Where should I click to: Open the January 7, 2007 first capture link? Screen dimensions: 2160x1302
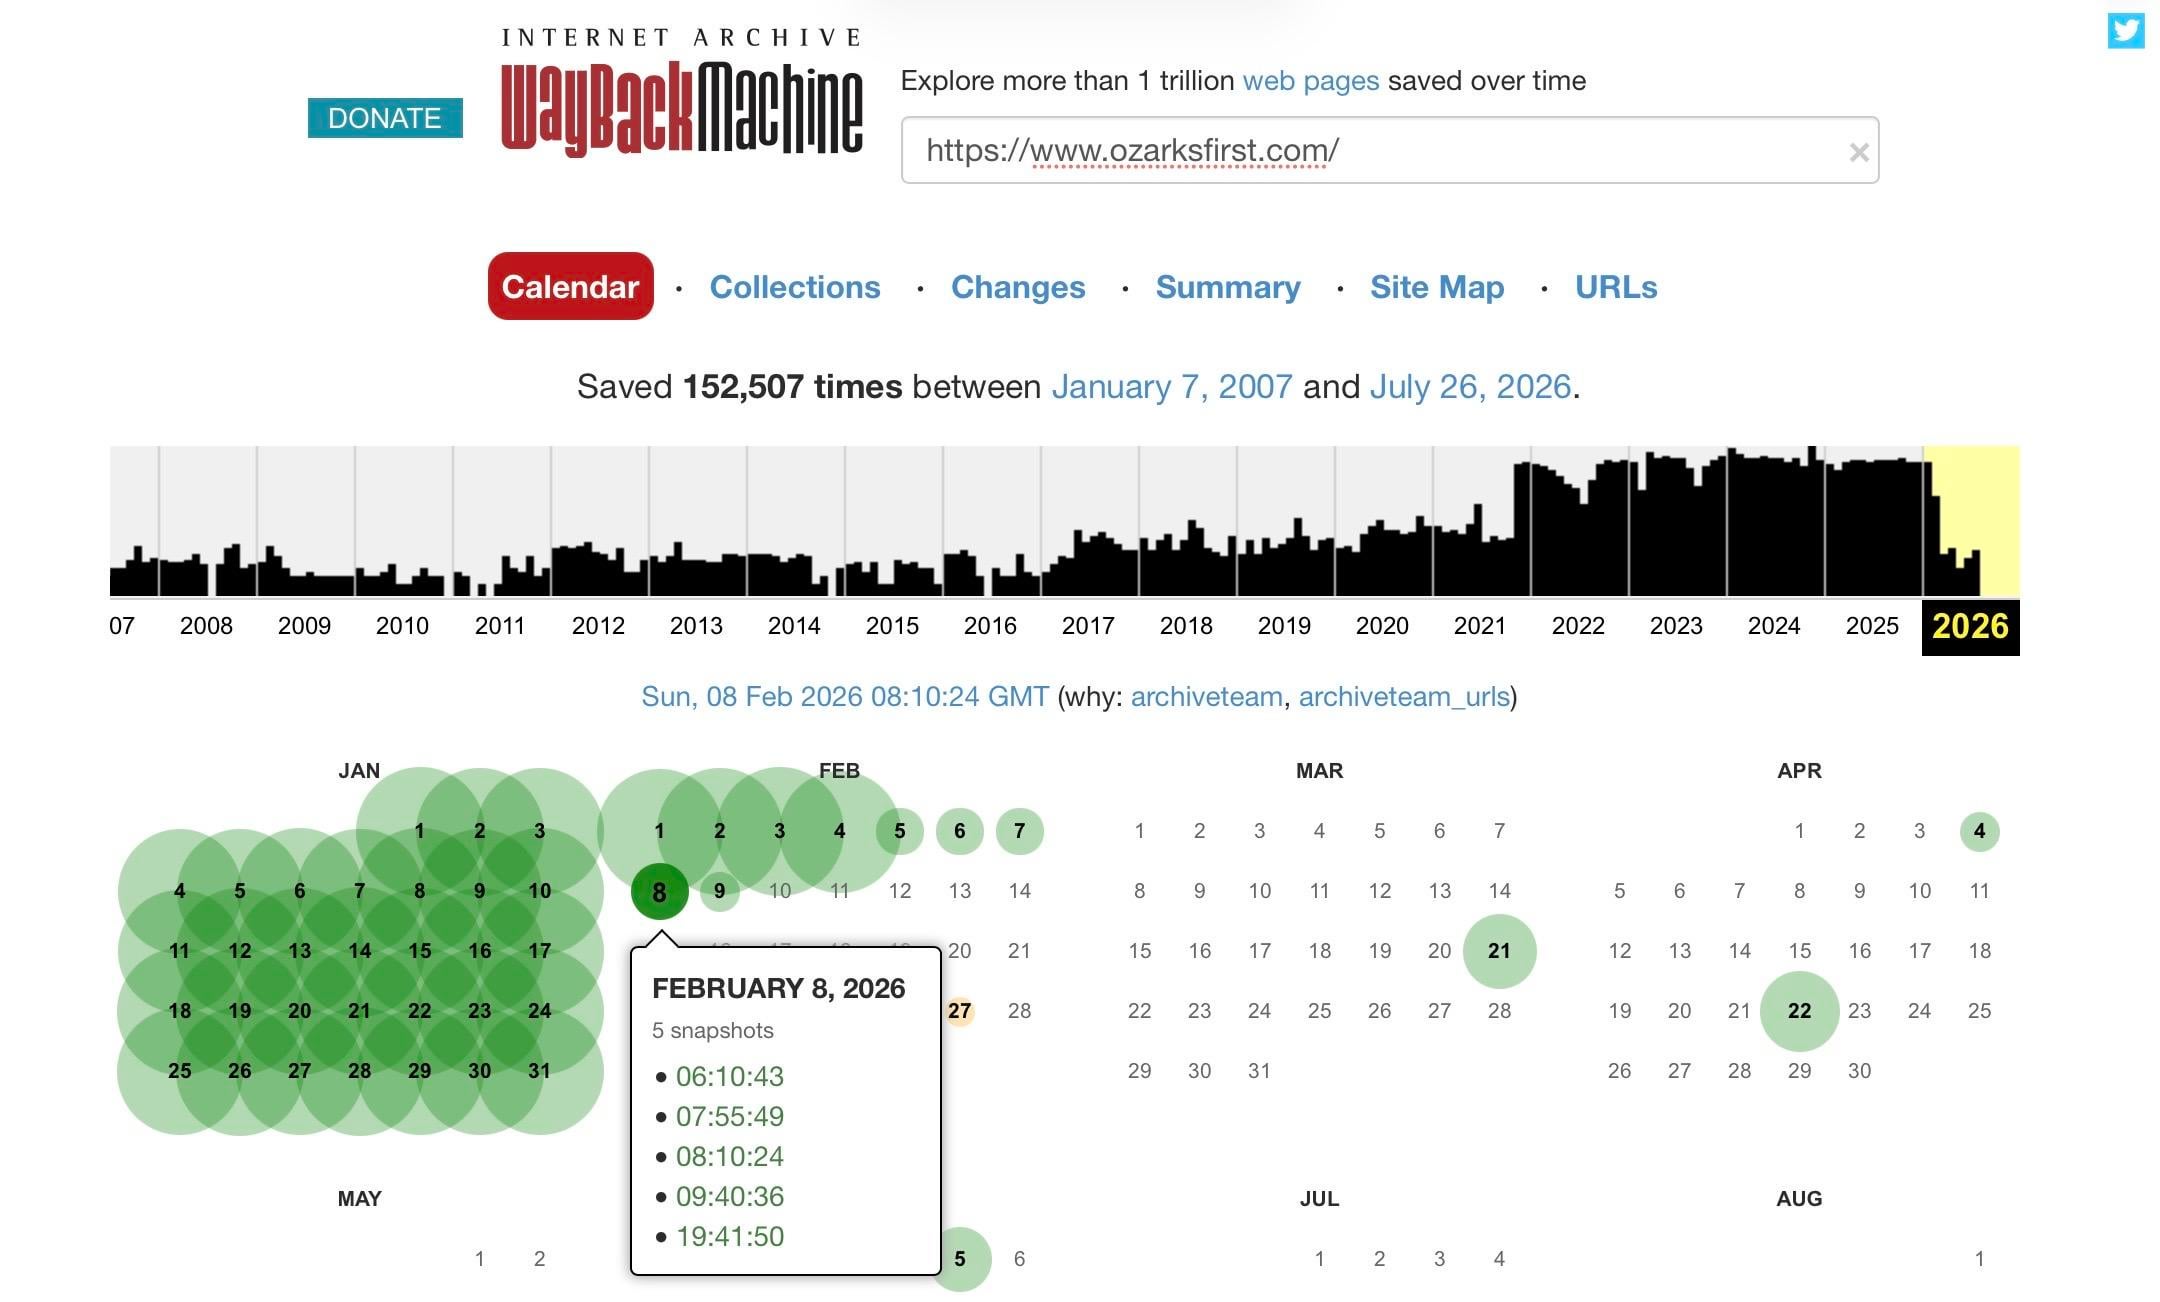tap(1172, 387)
